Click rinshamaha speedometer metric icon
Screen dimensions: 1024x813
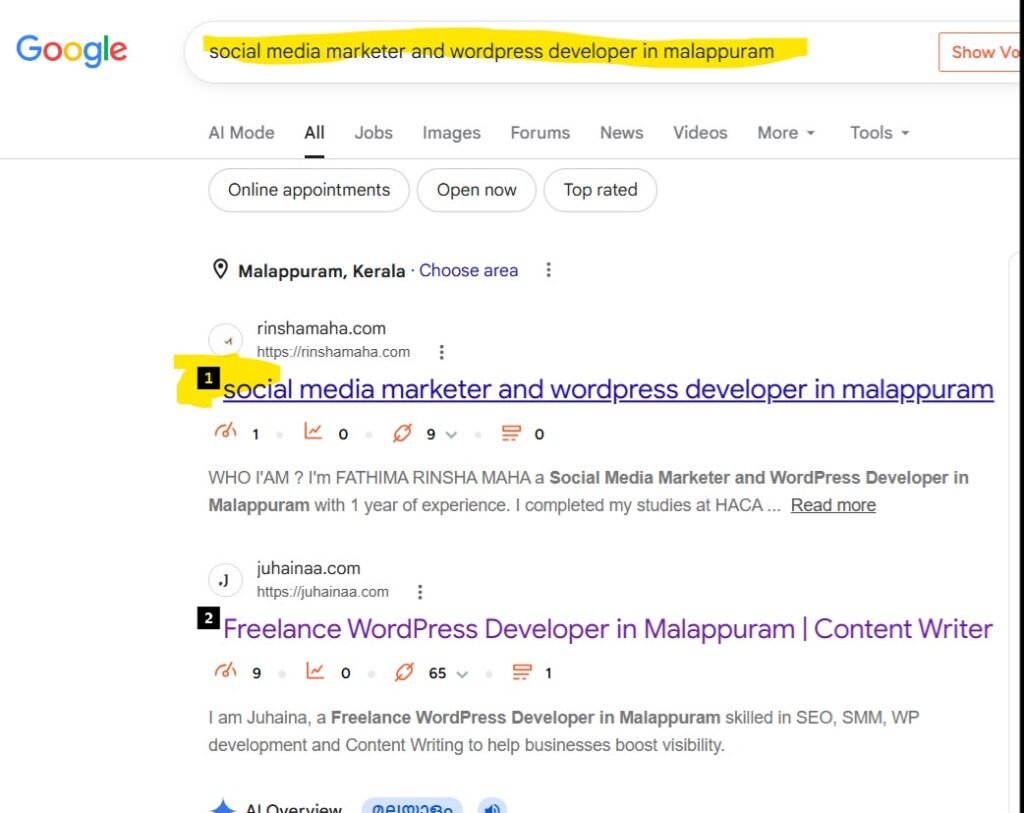click(225, 432)
